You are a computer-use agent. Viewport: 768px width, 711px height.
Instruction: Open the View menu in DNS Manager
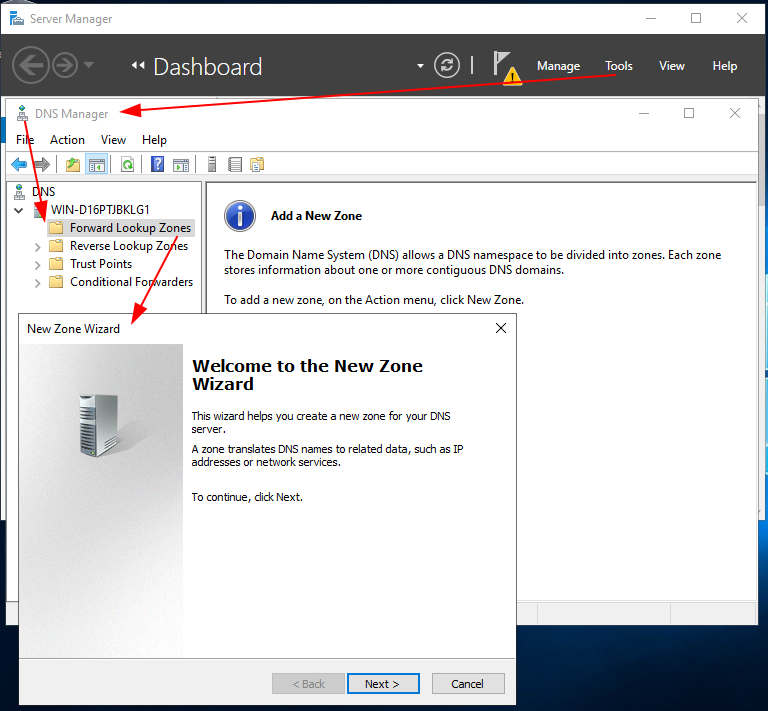click(113, 140)
